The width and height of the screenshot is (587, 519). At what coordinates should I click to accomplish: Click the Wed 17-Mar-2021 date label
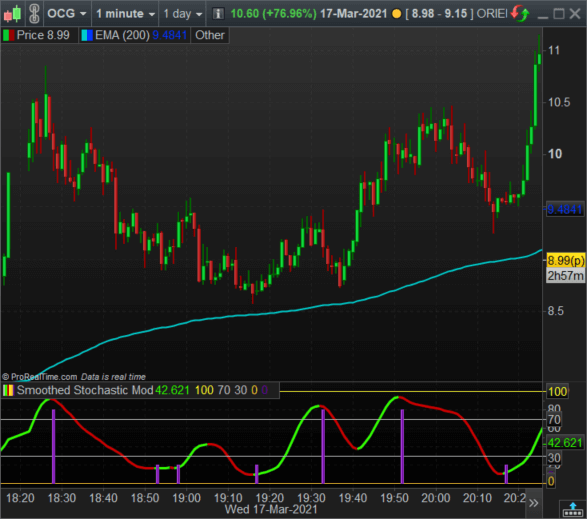(271, 510)
